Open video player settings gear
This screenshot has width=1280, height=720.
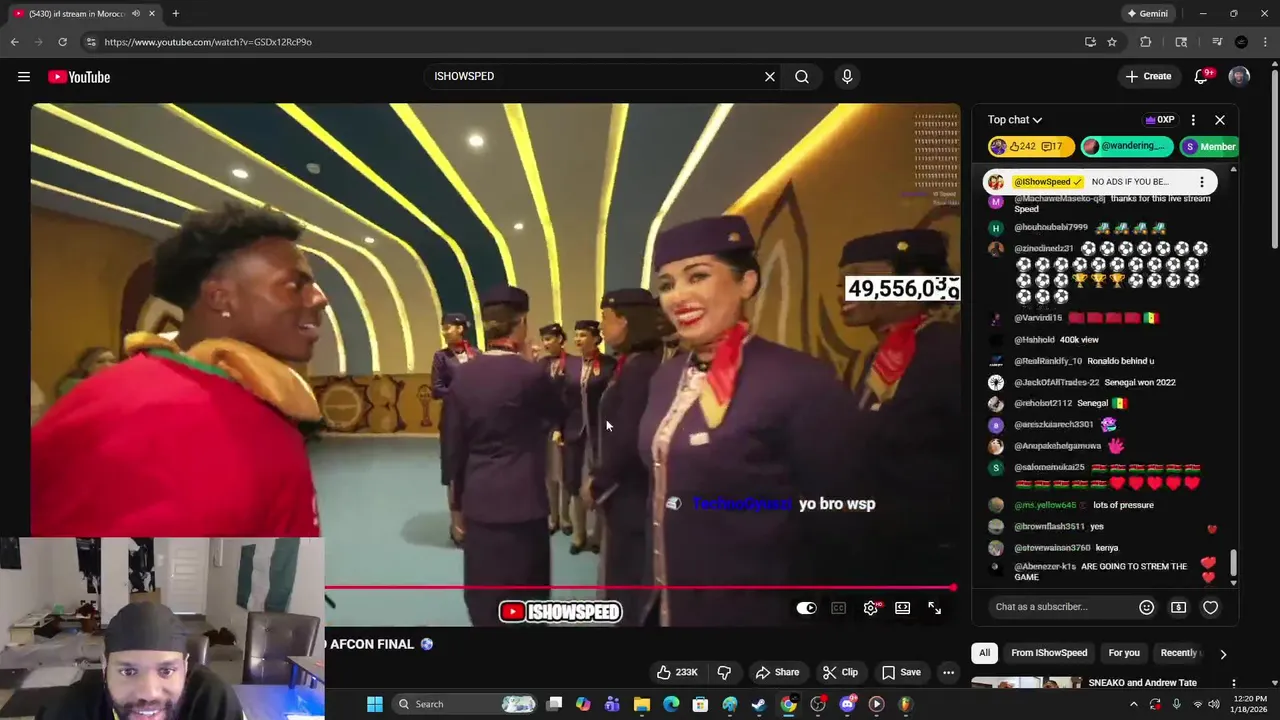point(871,608)
